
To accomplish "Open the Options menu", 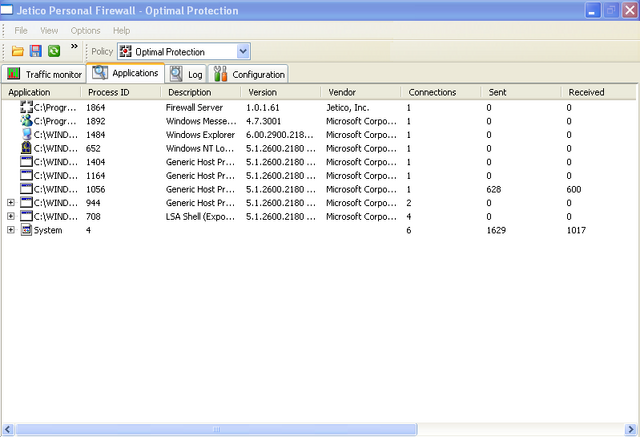I will (x=85, y=31).
